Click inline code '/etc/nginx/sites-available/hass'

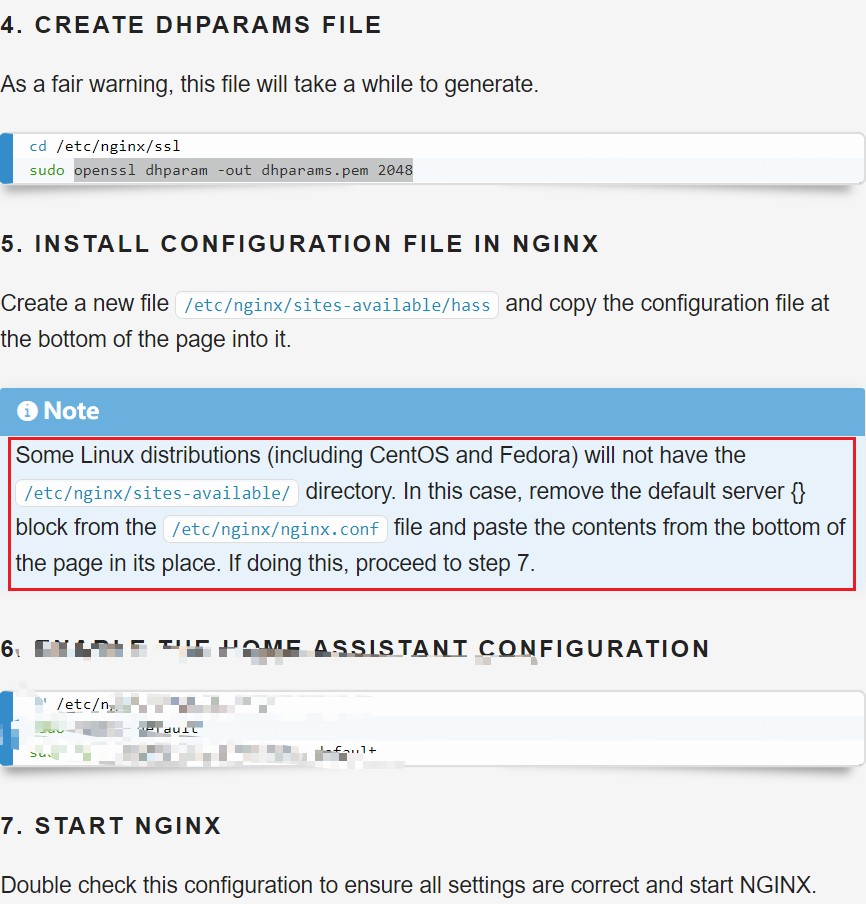click(337, 305)
